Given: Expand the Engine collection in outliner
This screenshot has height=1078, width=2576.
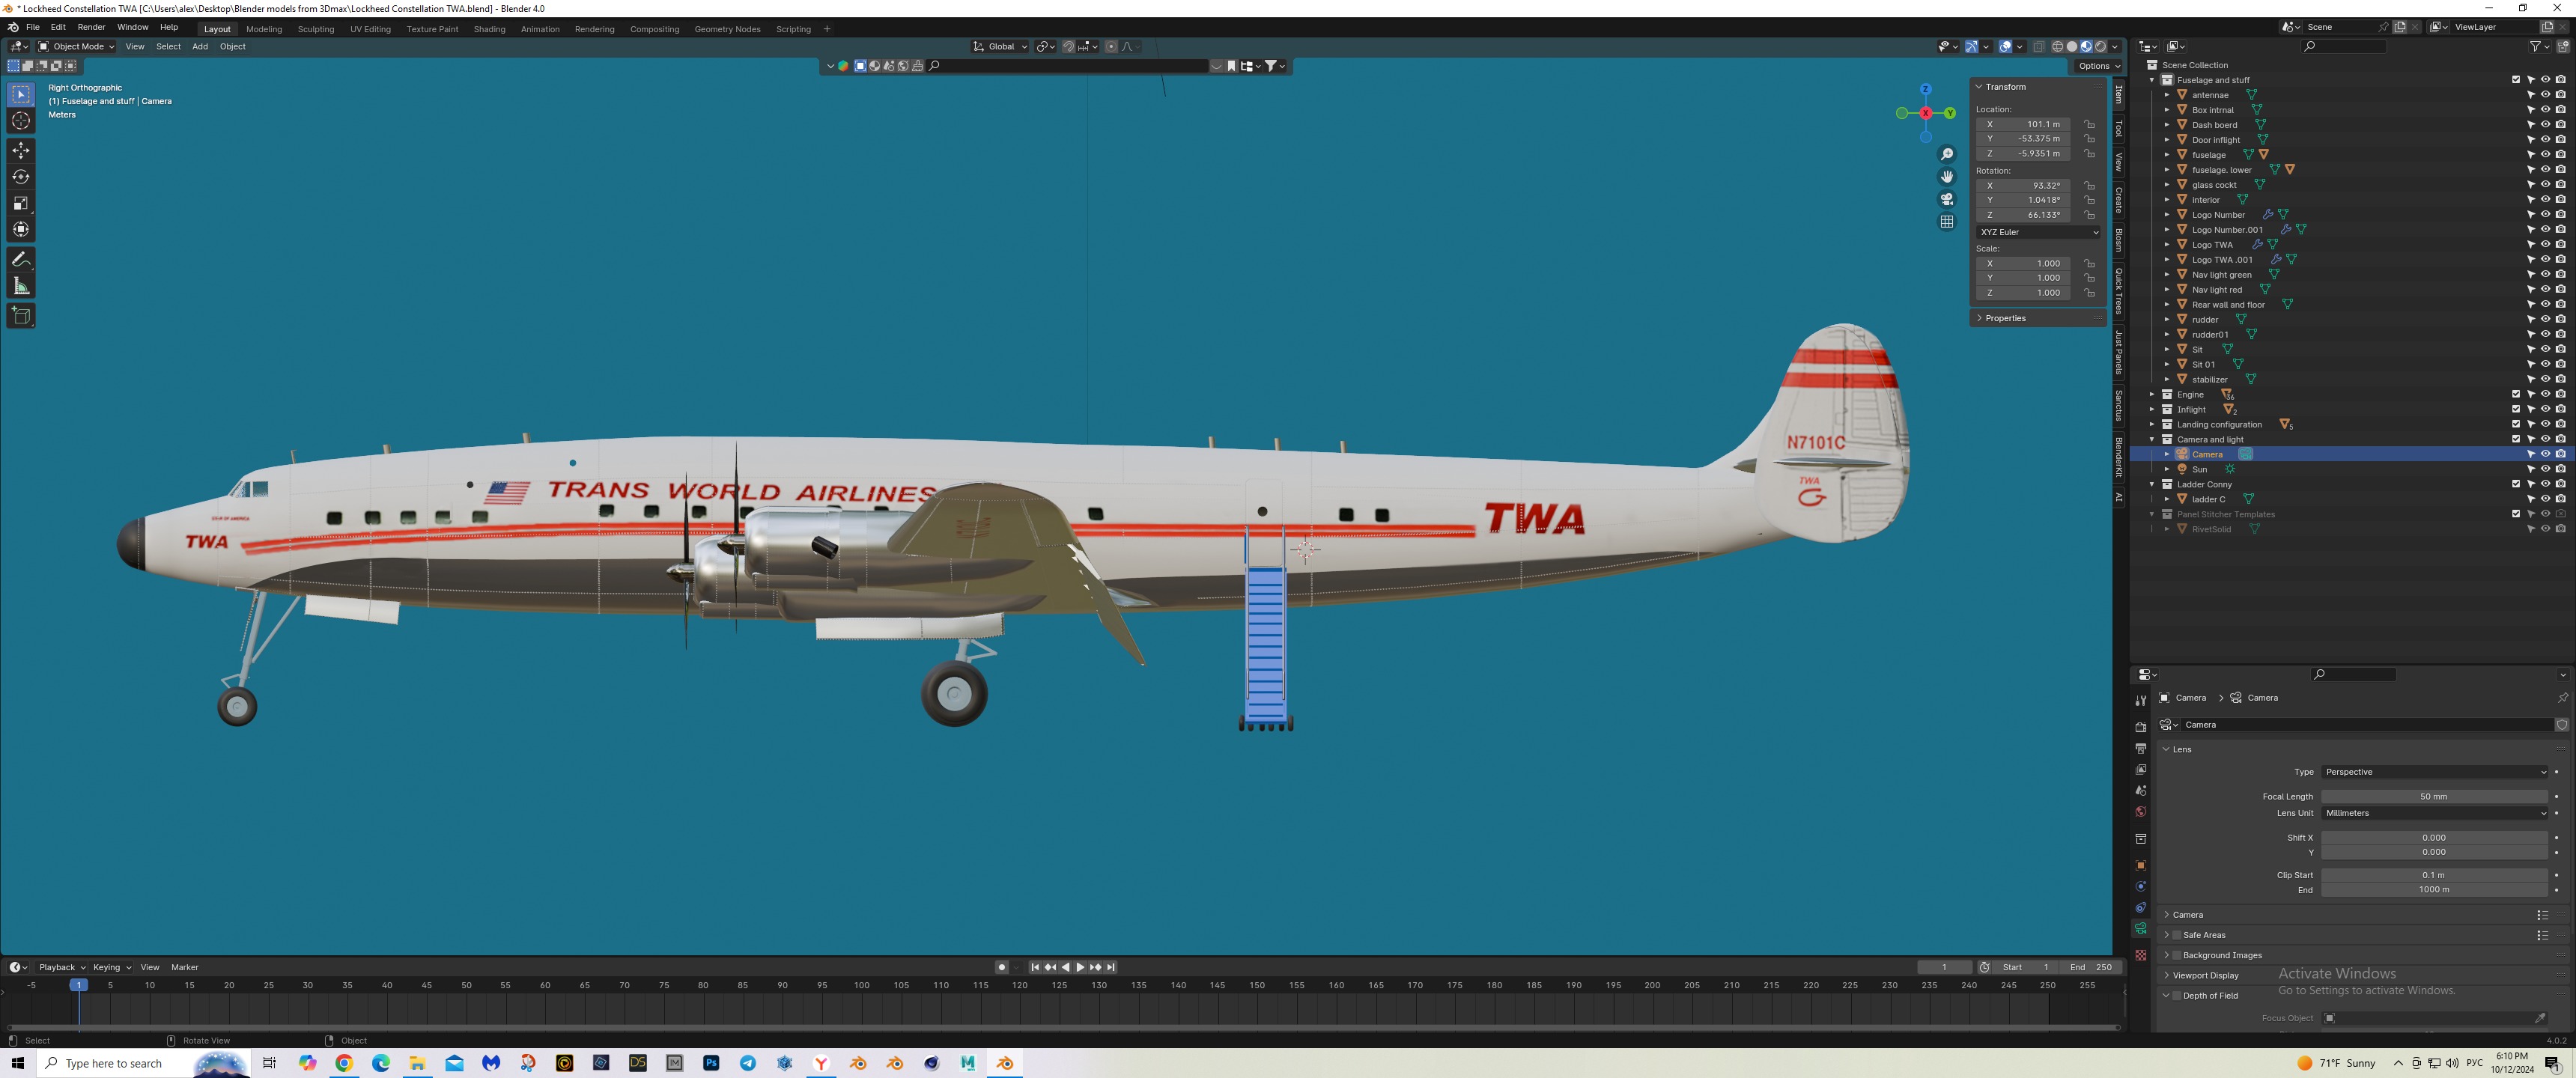Looking at the screenshot, I should [x=2152, y=395].
